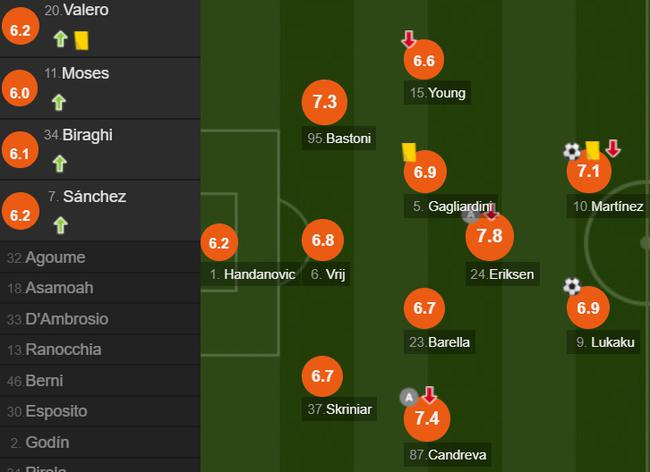Open Eriksen's 7.8 rating circle

coord(489,237)
